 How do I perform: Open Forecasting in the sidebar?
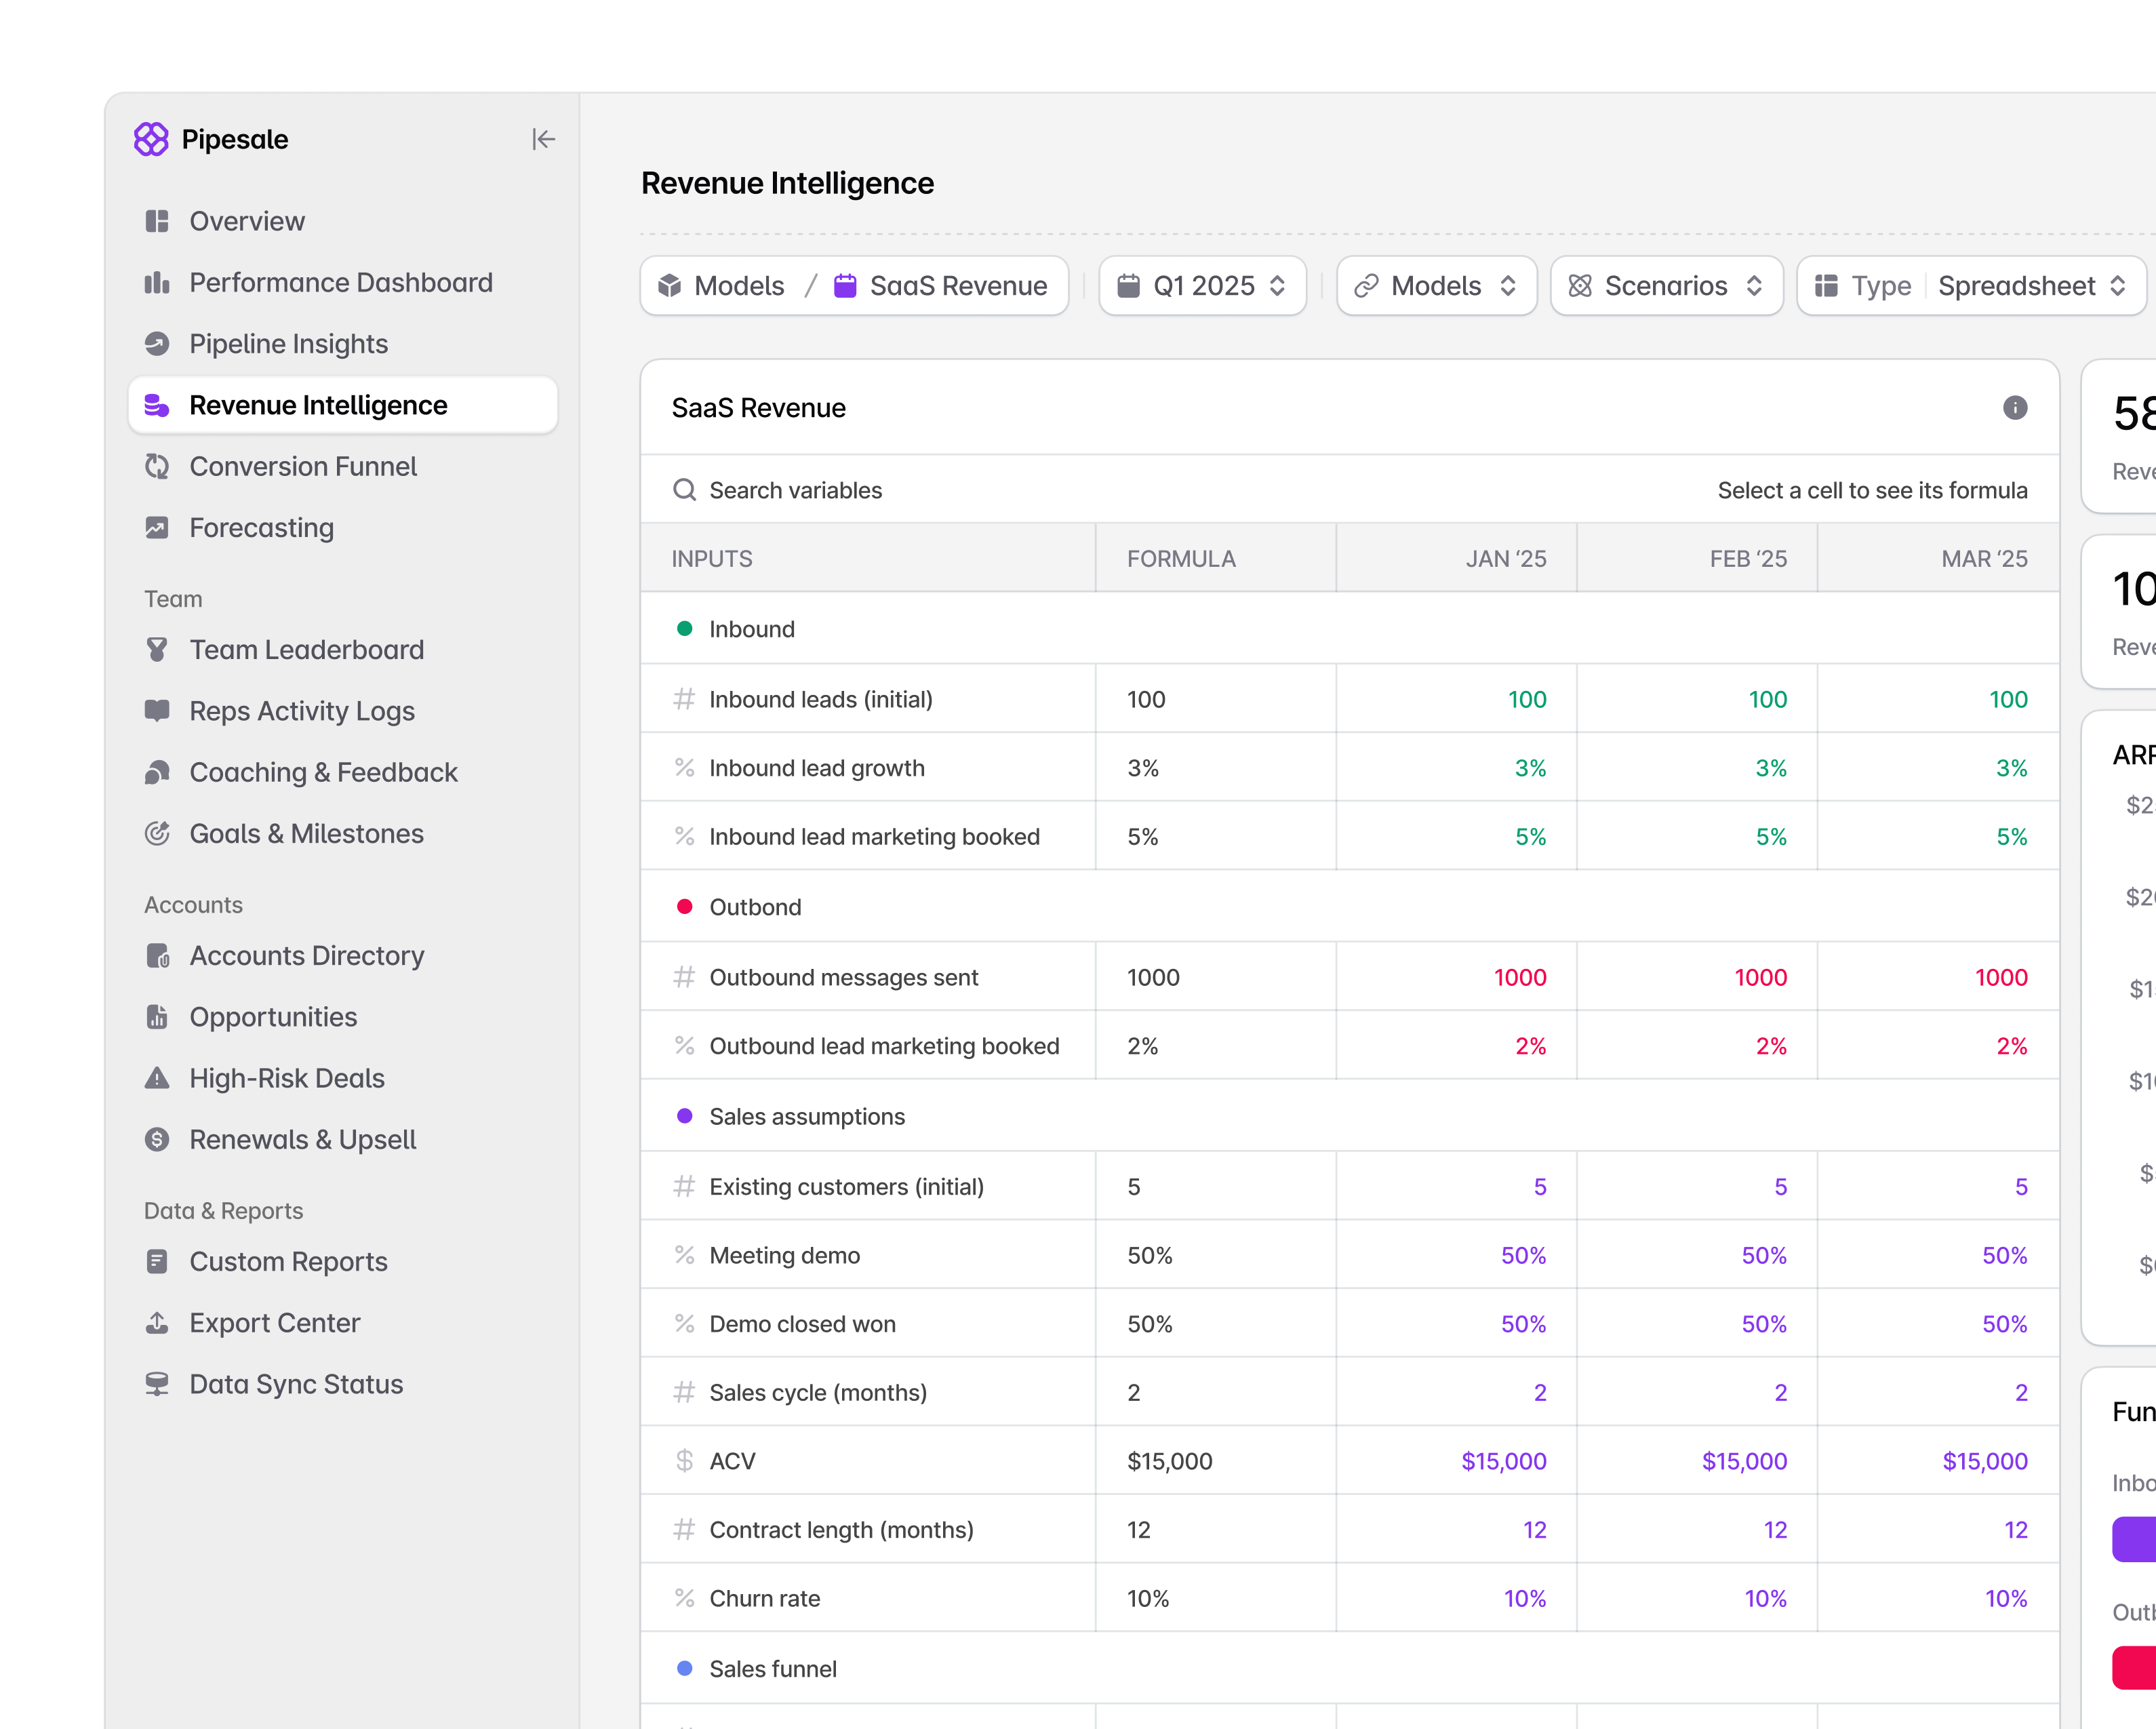pyautogui.click(x=262, y=528)
